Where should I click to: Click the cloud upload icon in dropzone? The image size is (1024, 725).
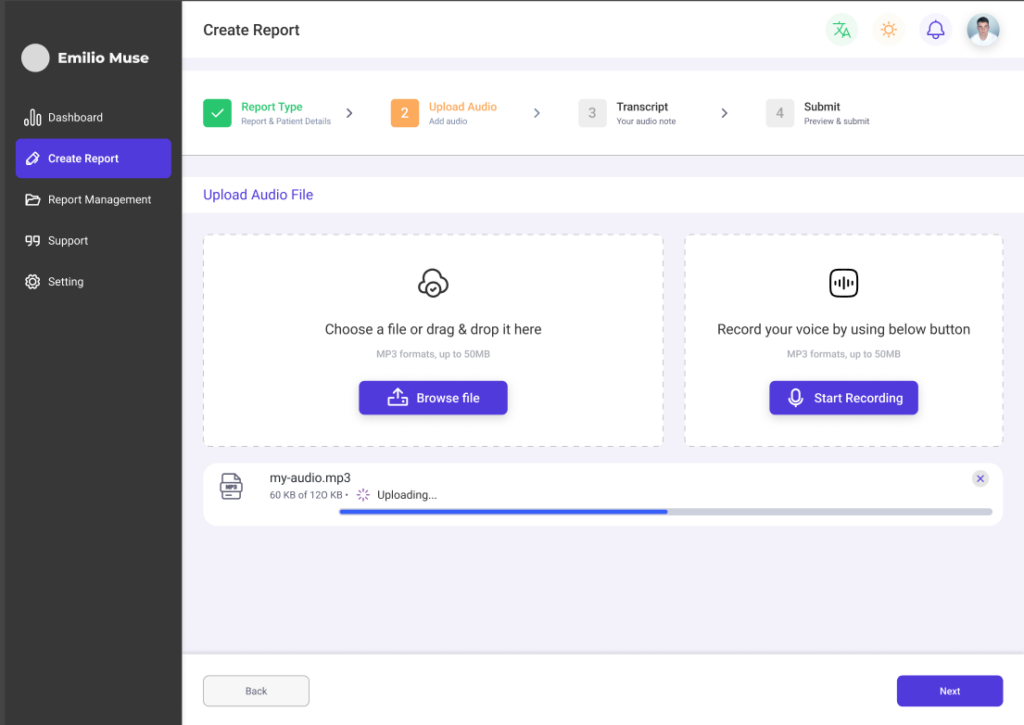pyautogui.click(x=433, y=284)
